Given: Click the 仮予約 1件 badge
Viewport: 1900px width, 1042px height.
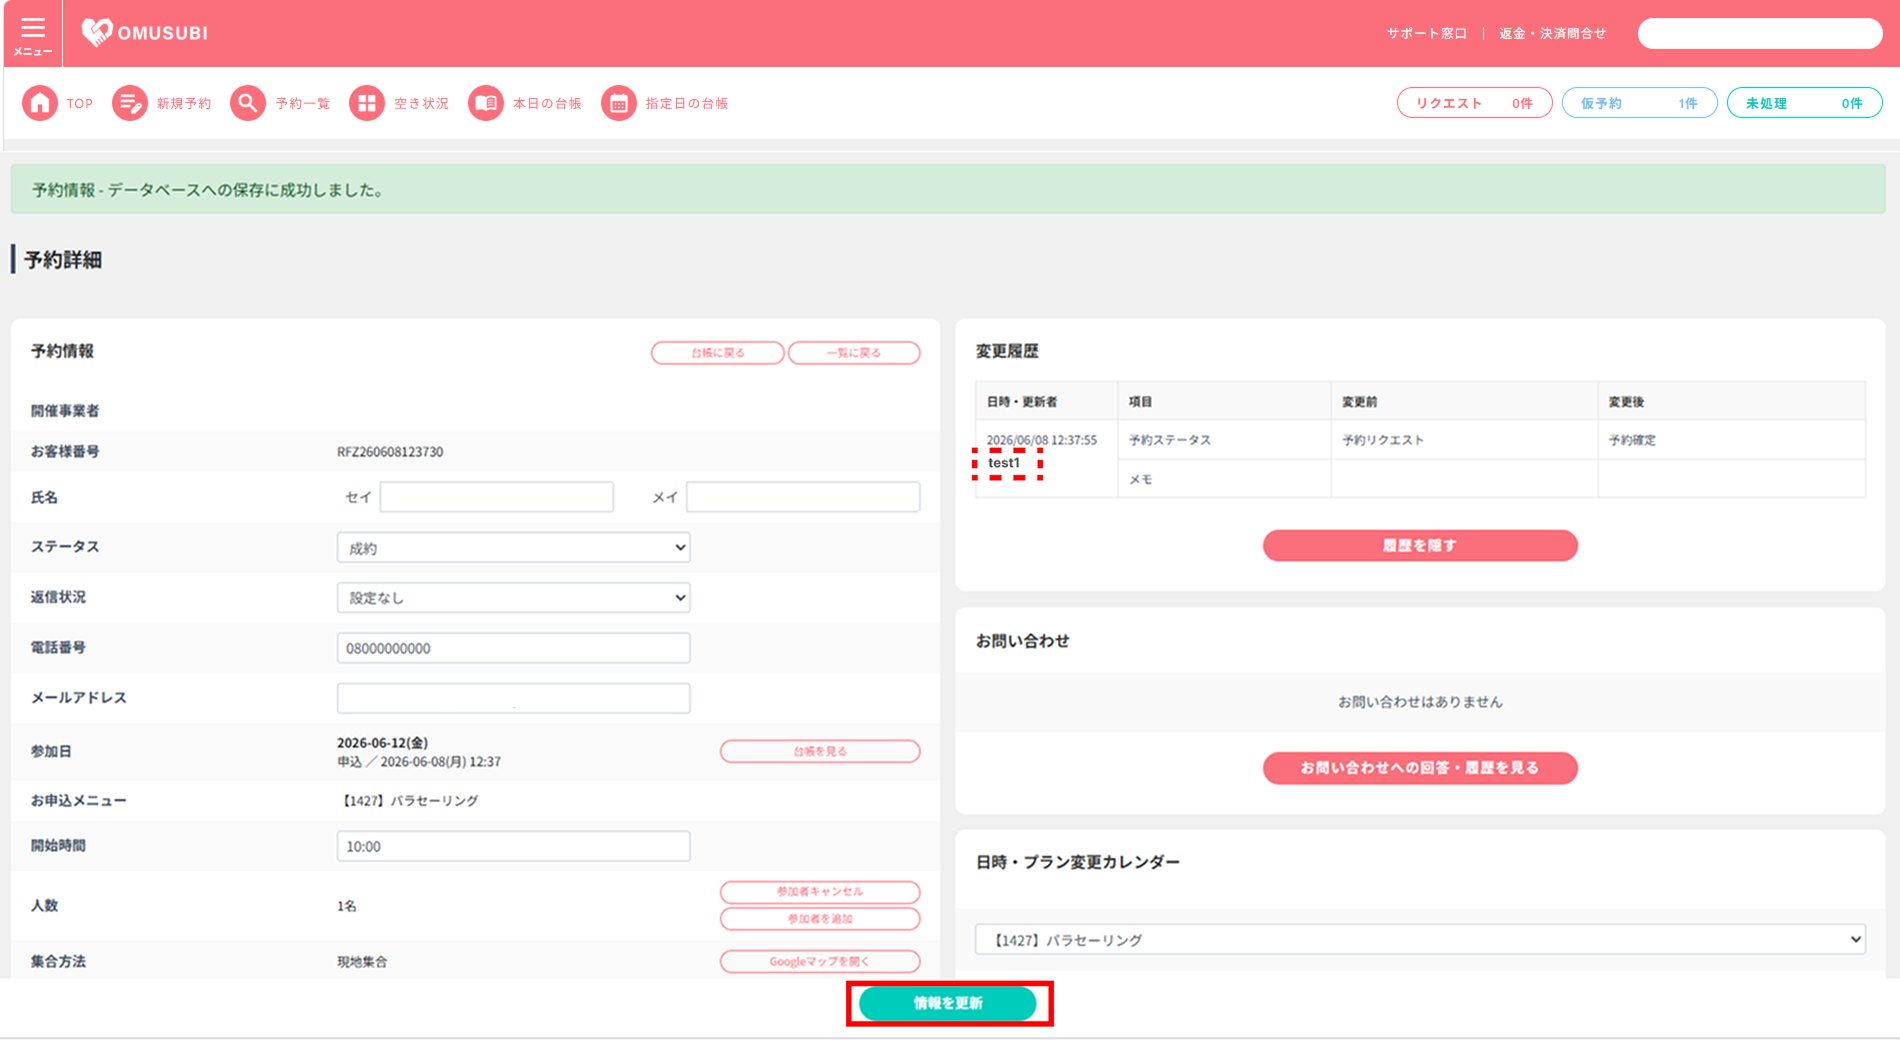Looking at the screenshot, I should click(x=1639, y=103).
